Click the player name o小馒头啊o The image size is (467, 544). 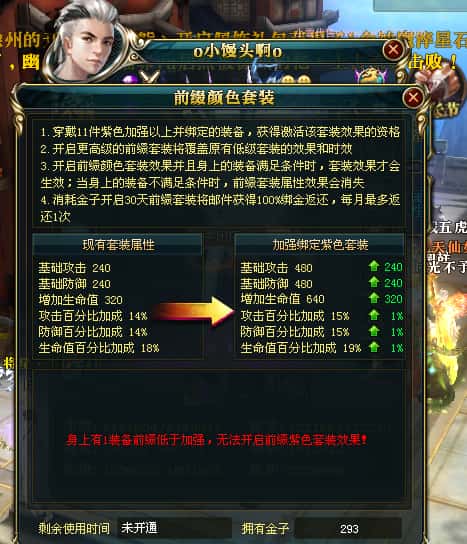coord(238,51)
